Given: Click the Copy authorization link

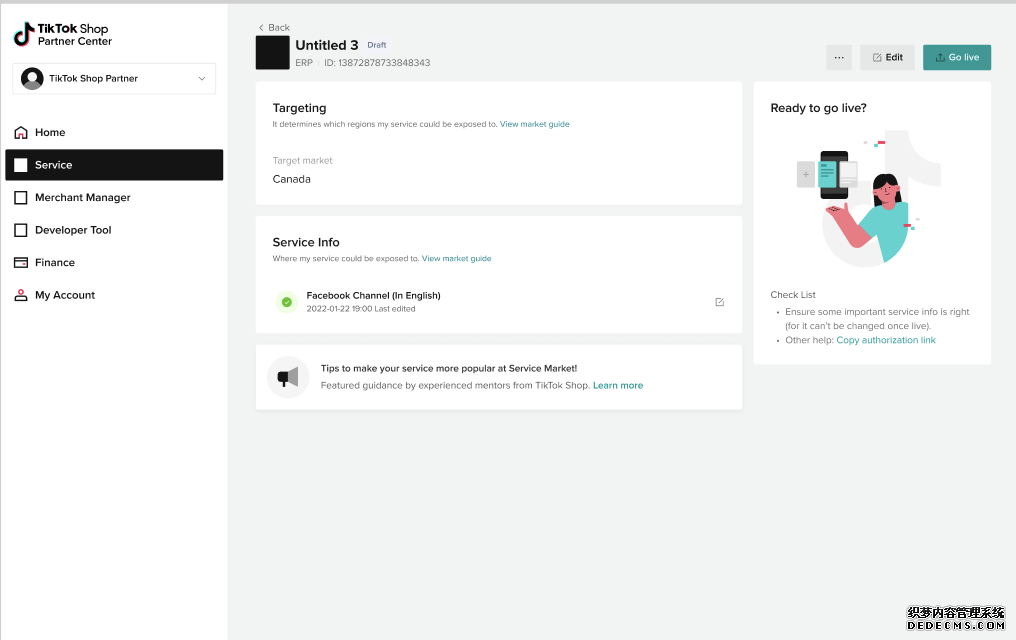Looking at the screenshot, I should pos(886,340).
